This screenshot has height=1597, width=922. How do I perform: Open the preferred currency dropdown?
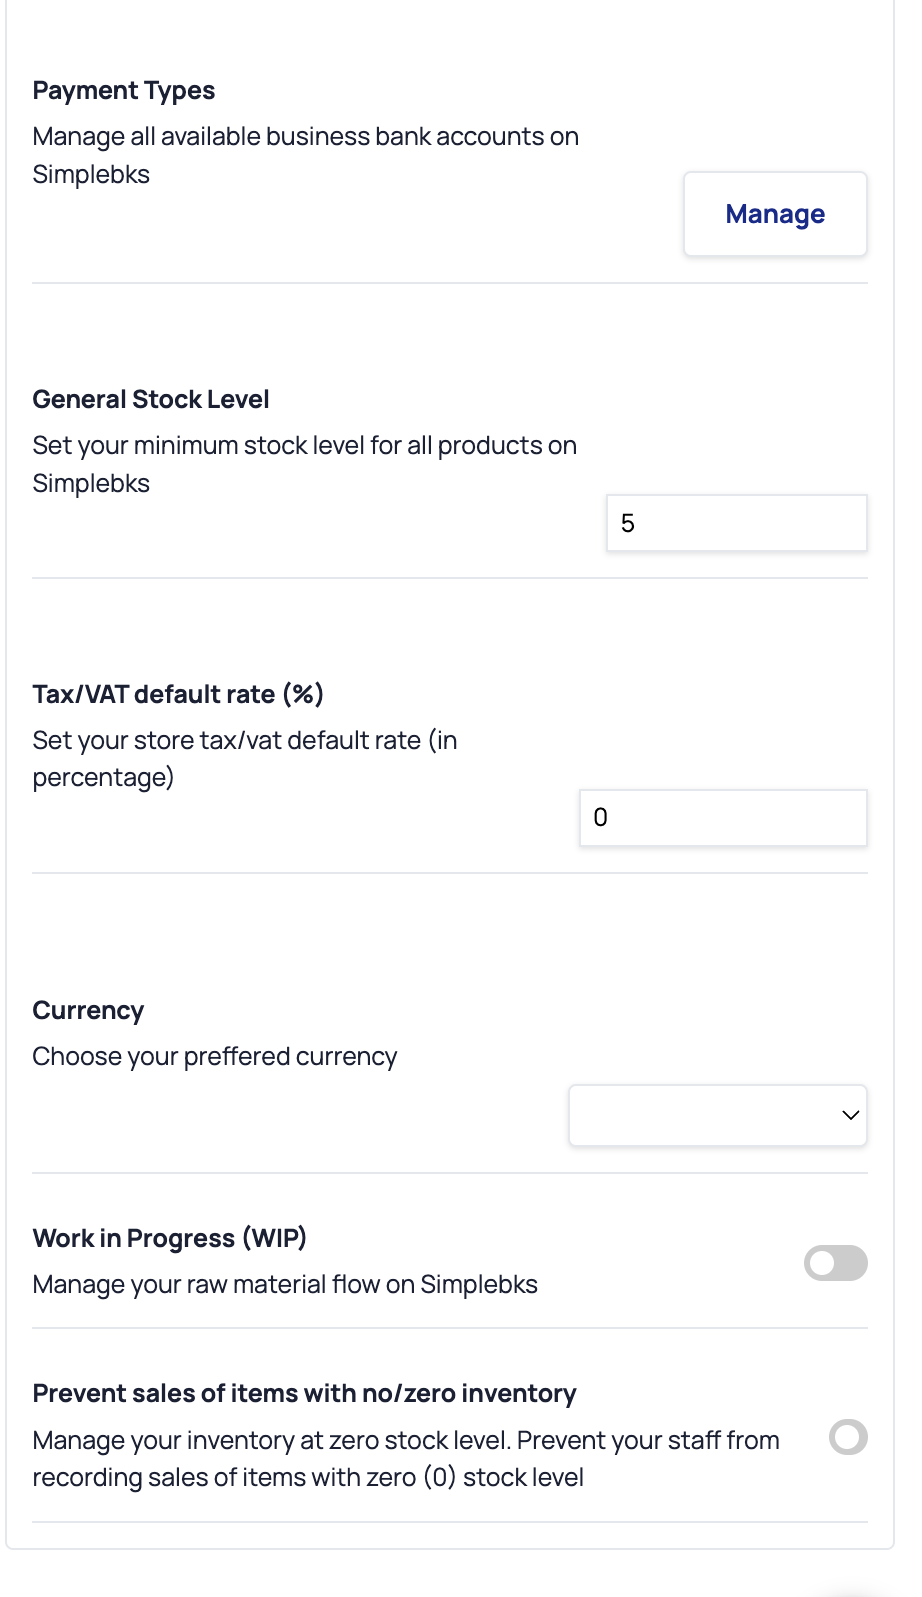[717, 1115]
